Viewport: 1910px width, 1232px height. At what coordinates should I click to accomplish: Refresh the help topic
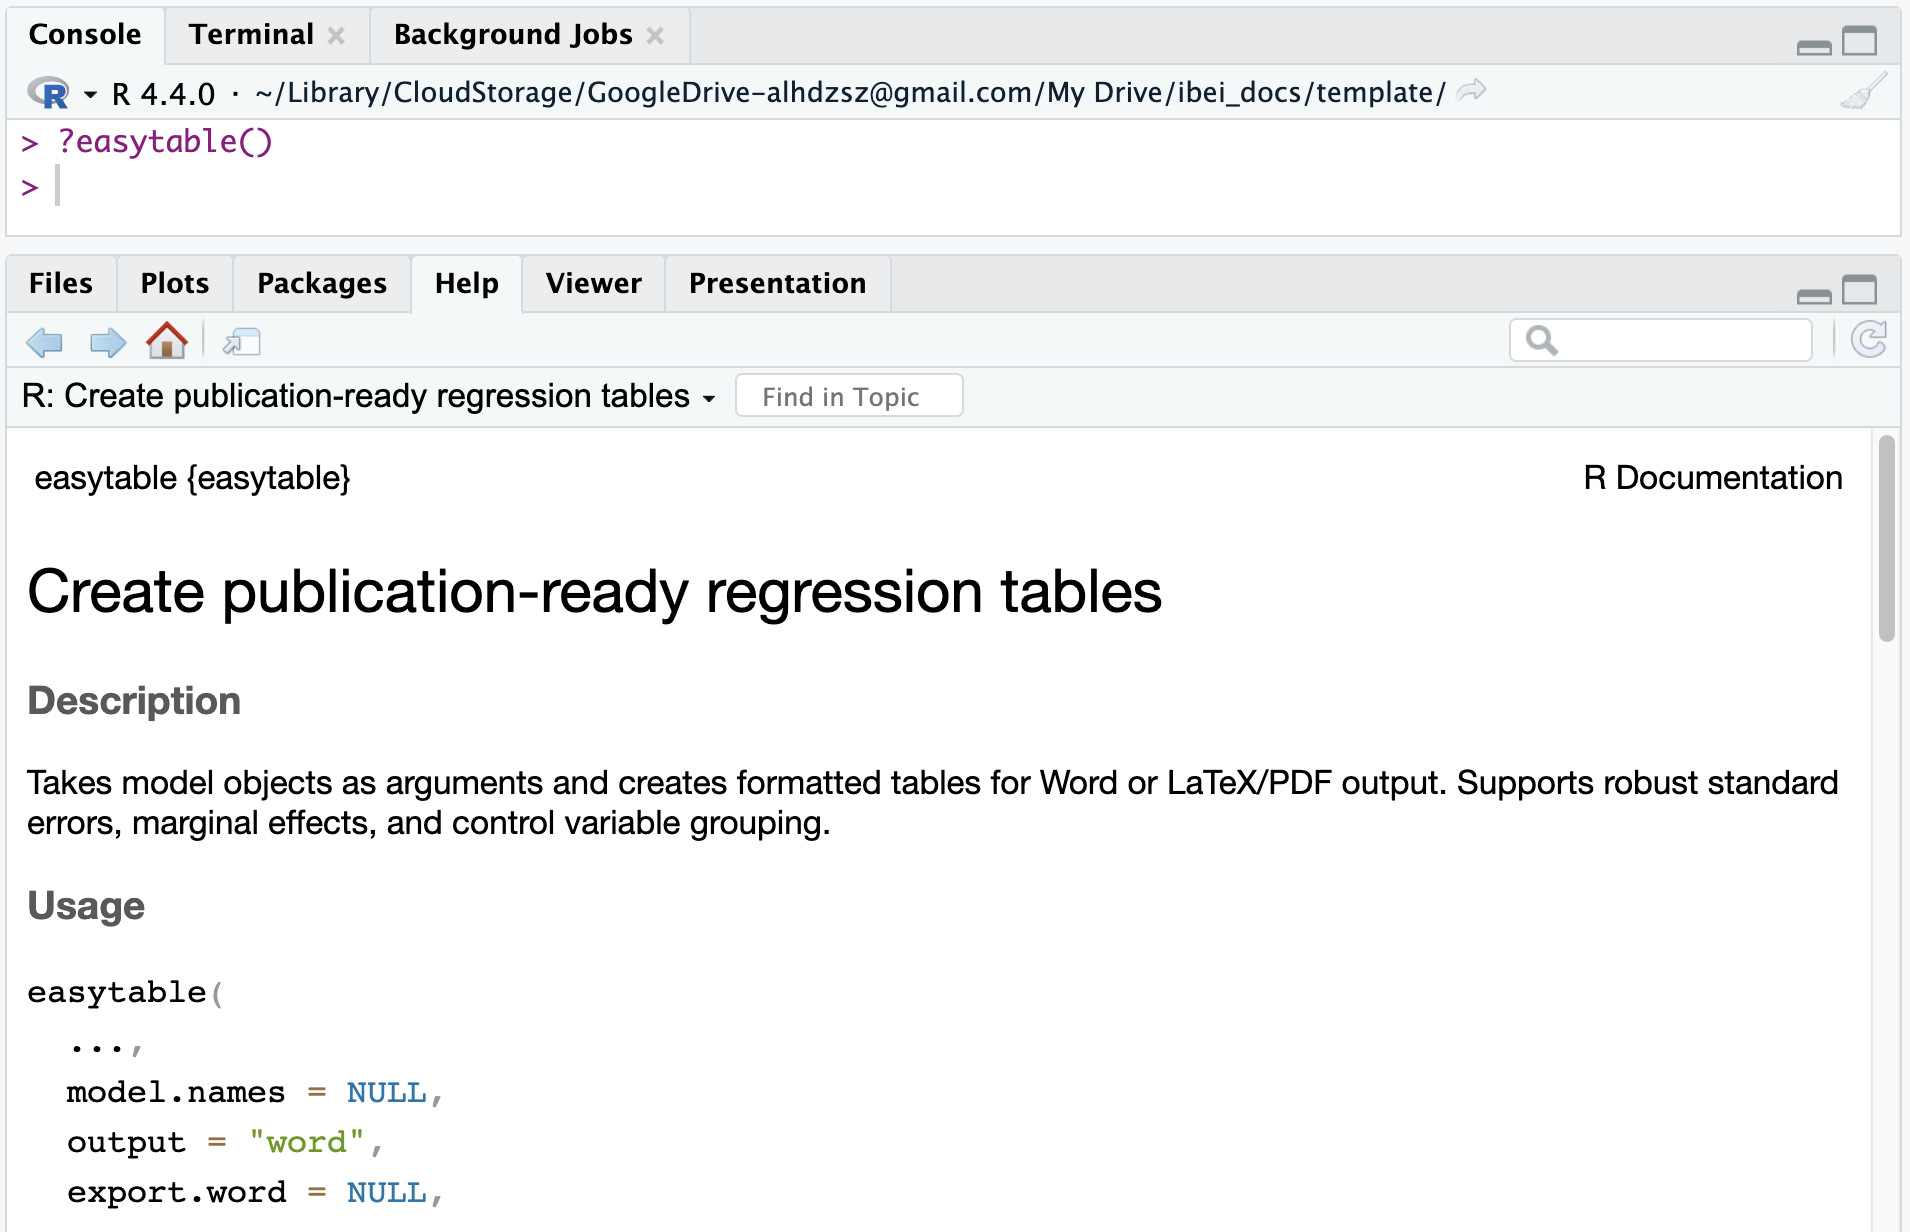pos(1868,340)
